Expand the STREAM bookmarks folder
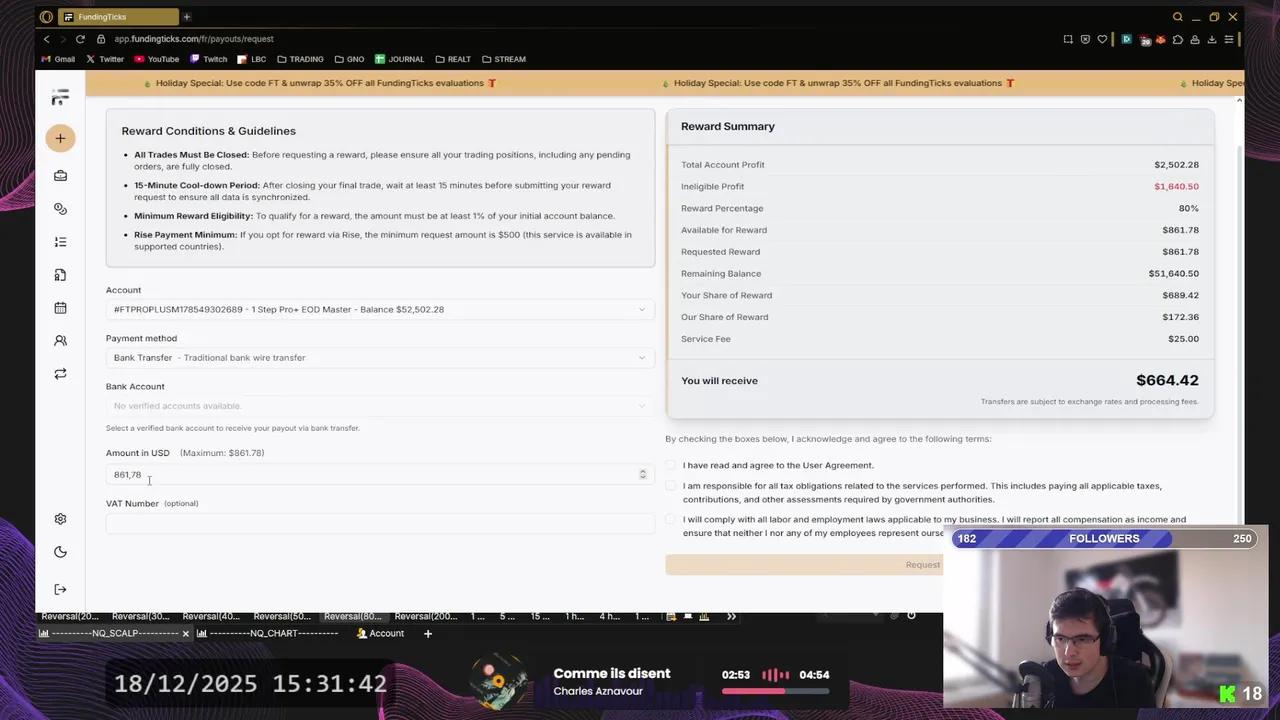The image size is (1280, 720). click(503, 59)
